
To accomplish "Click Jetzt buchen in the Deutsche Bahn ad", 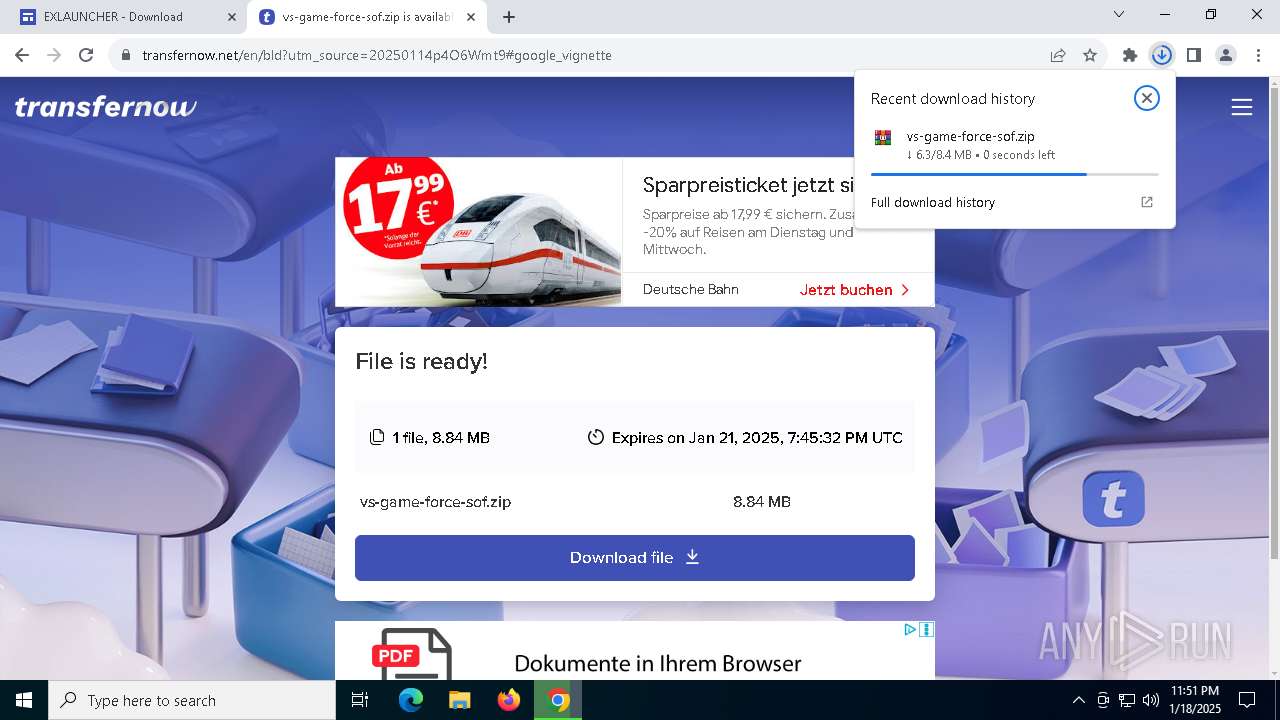I will coord(854,290).
